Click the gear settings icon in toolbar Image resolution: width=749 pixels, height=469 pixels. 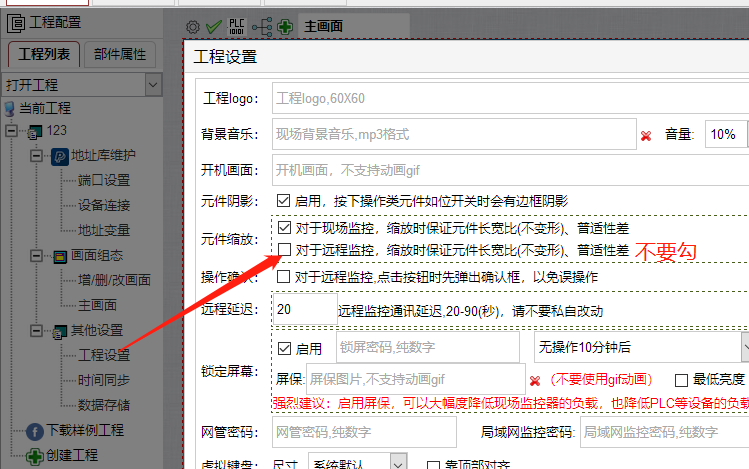click(193, 27)
